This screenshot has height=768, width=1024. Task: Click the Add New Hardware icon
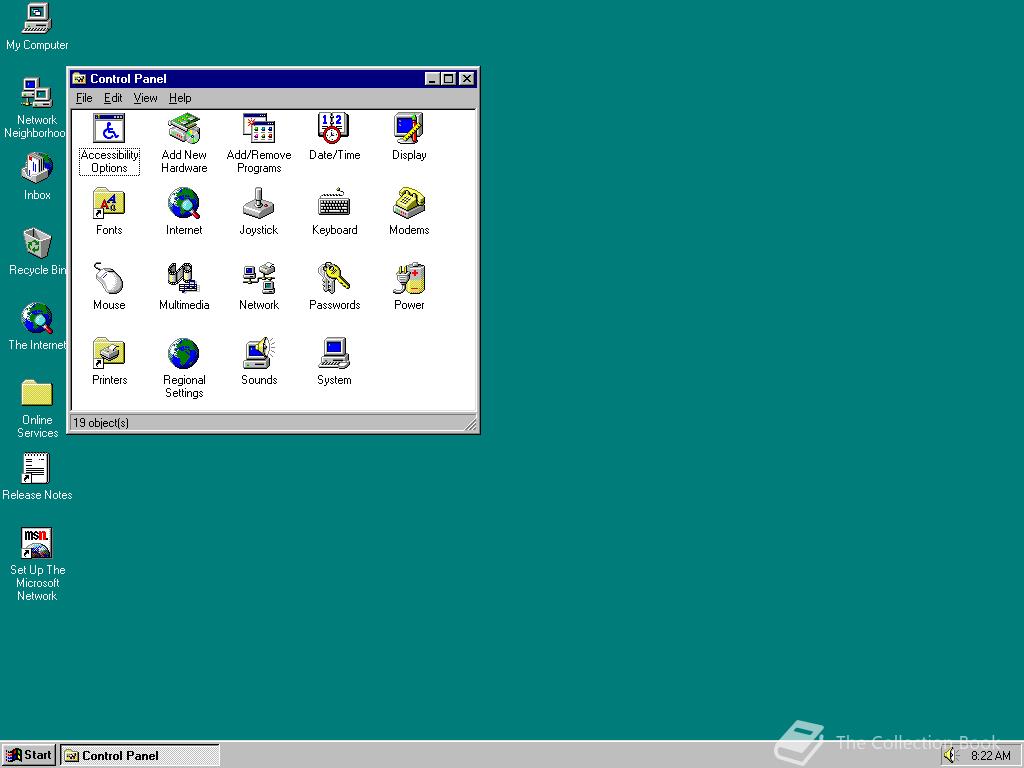coord(184,129)
